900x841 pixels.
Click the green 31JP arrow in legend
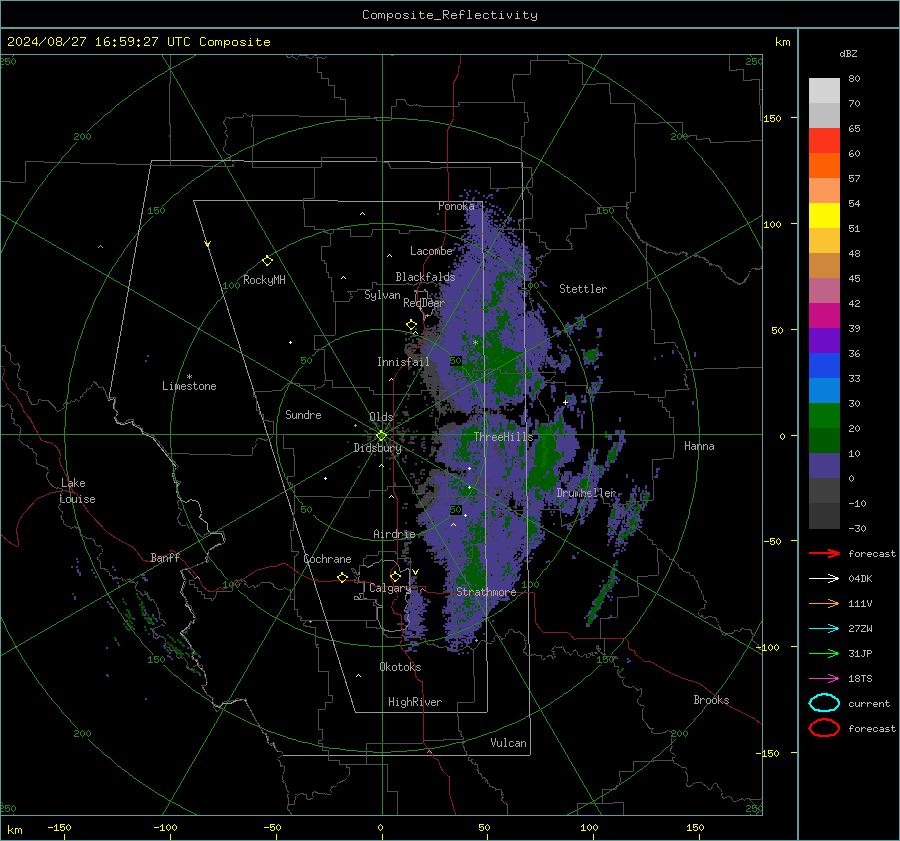(824, 653)
